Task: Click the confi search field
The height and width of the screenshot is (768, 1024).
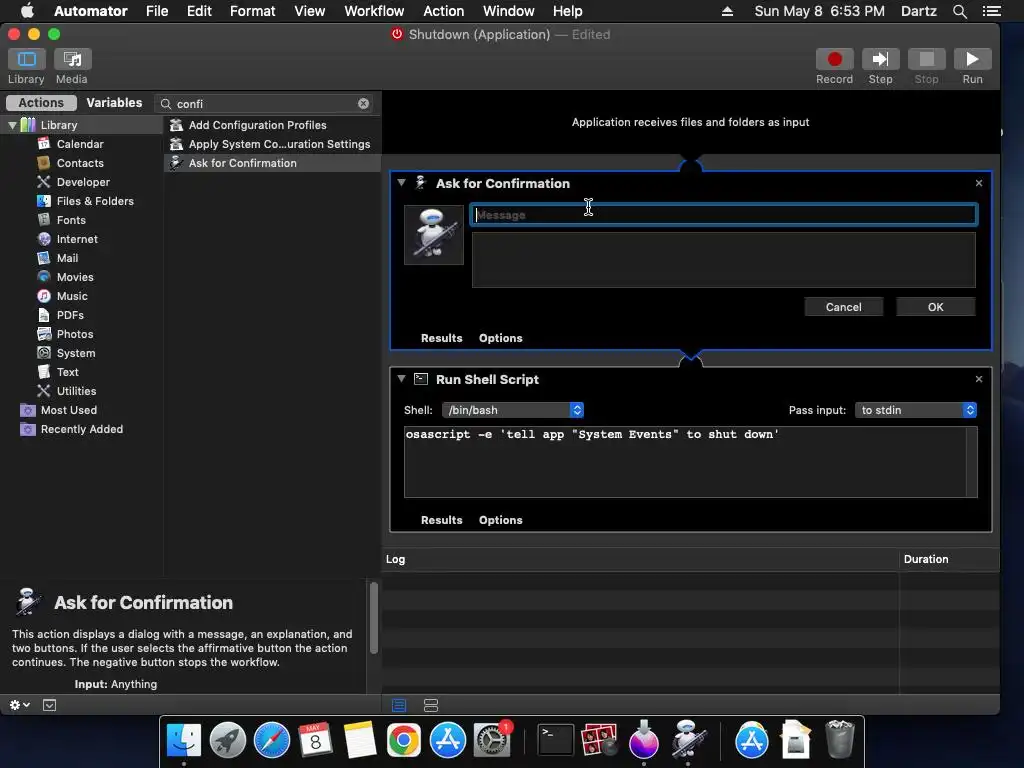Action: point(264,103)
